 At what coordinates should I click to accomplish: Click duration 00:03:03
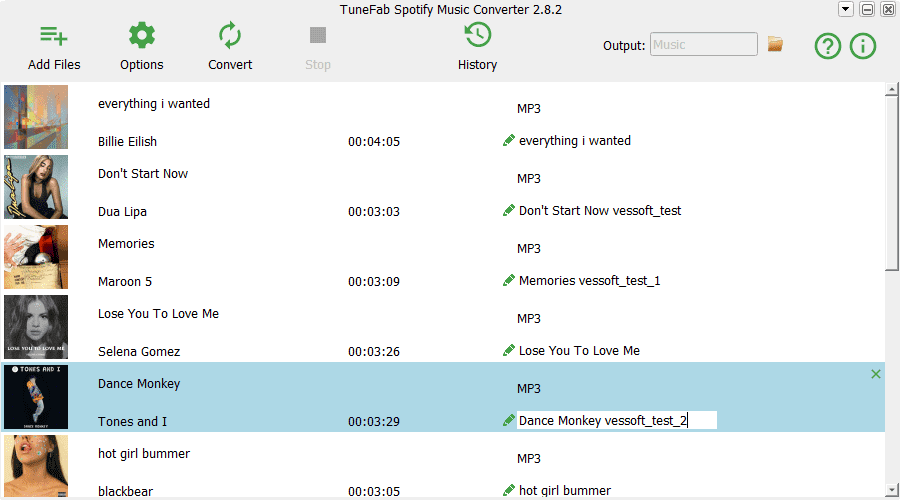point(374,212)
